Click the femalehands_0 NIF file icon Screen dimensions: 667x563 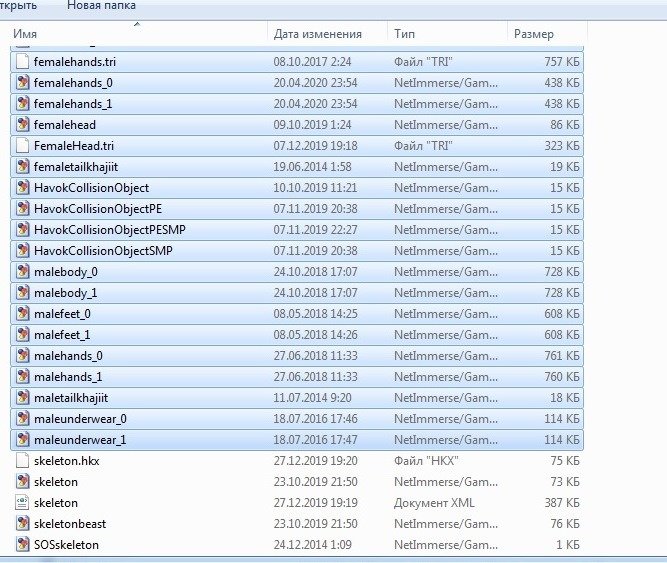click(x=24, y=83)
